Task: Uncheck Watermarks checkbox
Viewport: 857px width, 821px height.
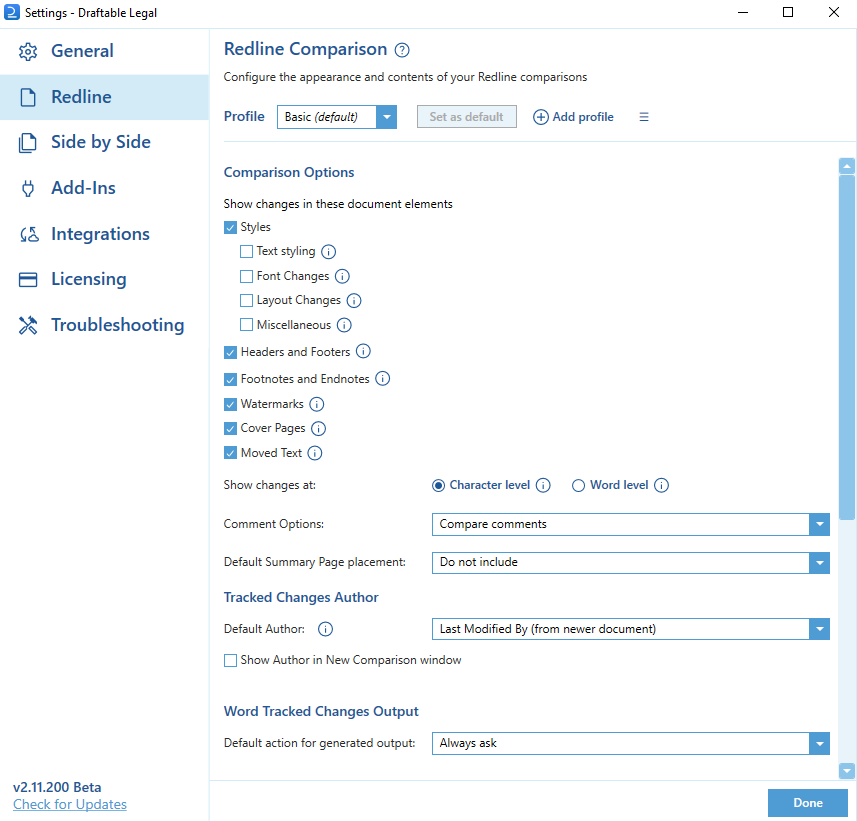Action: tap(230, 404)
